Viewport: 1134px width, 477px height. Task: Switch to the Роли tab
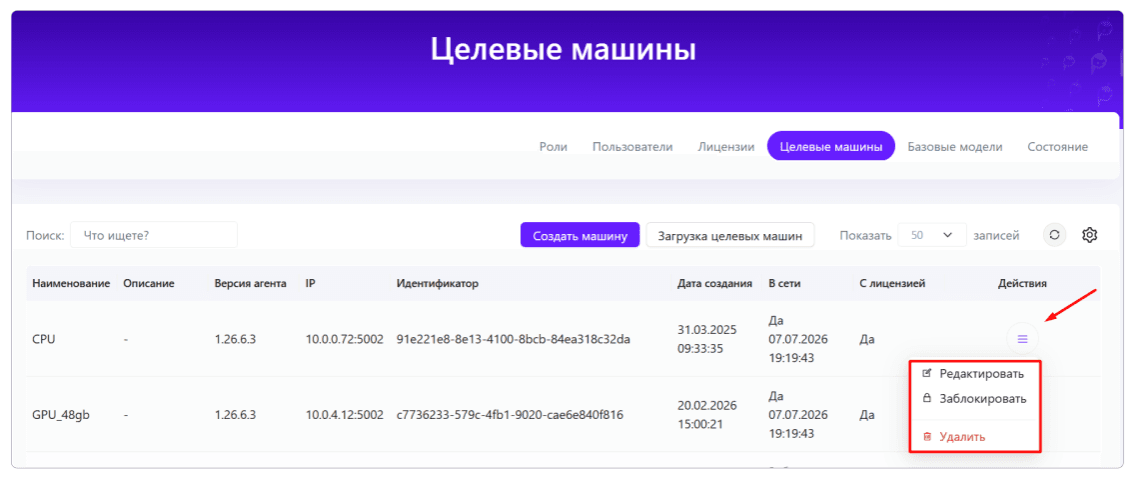click(x=553, y=147)
